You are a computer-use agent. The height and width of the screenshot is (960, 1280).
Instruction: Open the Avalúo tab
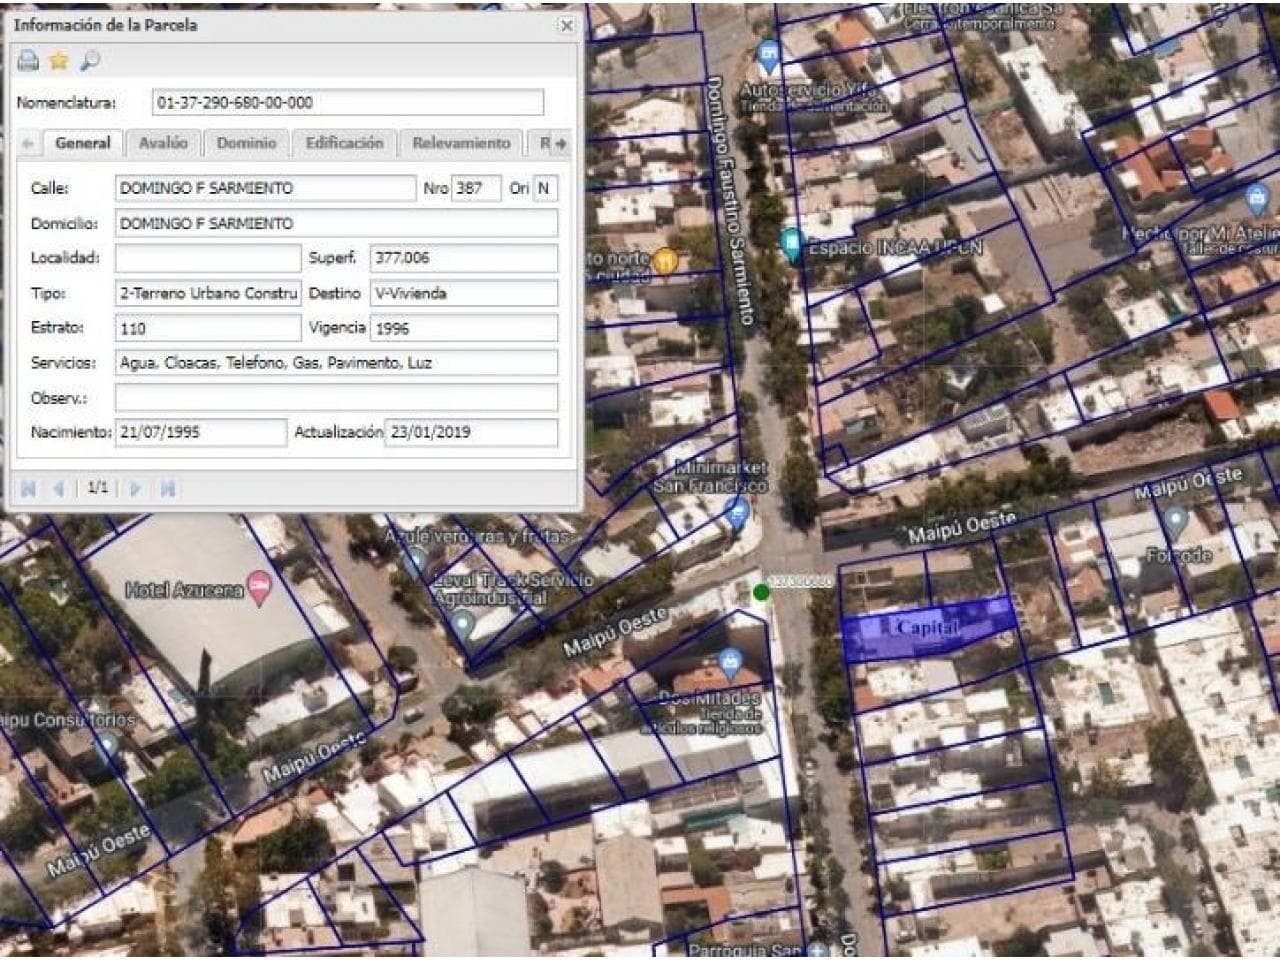[x=163, y=143]
